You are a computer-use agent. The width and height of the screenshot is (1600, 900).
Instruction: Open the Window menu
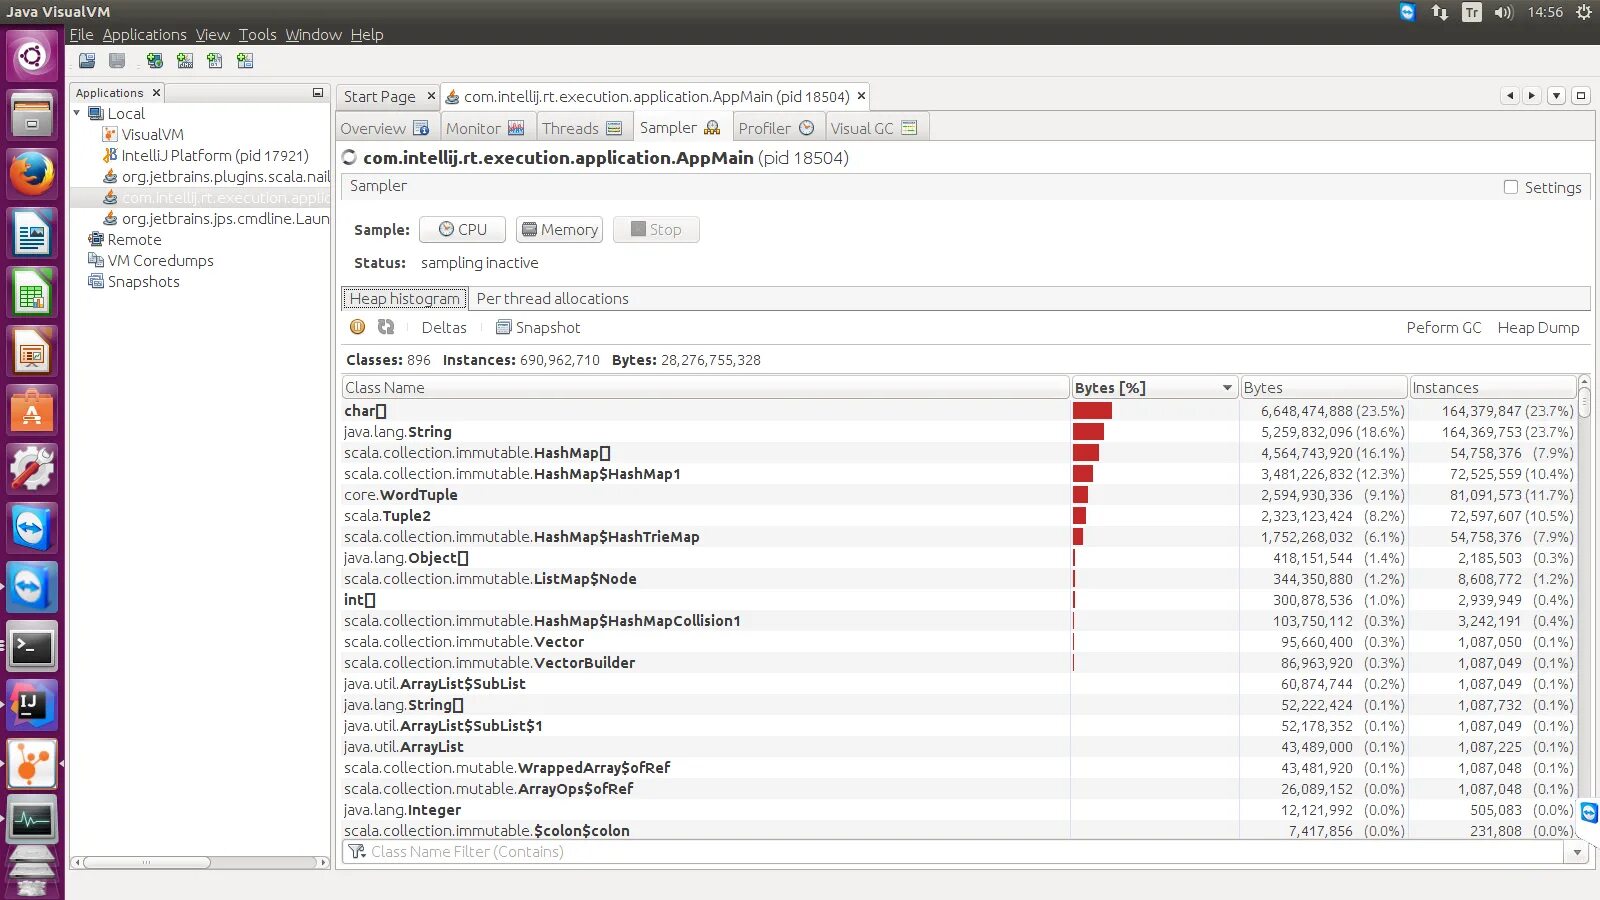click(x=313, y=34)
